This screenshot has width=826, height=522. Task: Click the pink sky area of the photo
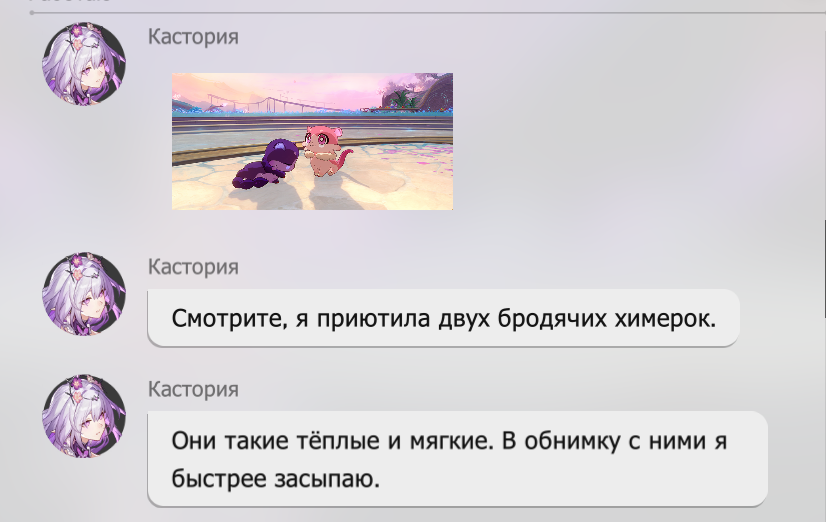pos(295,85)
